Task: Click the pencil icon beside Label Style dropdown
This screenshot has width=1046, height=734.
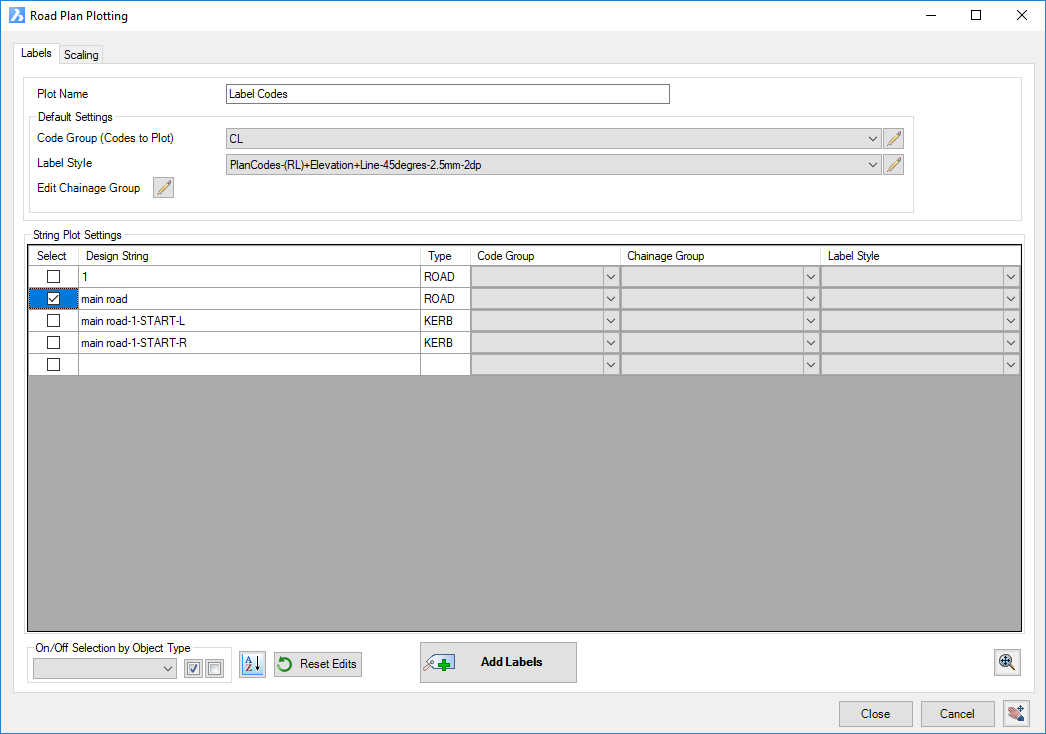Action: [894, 165]
